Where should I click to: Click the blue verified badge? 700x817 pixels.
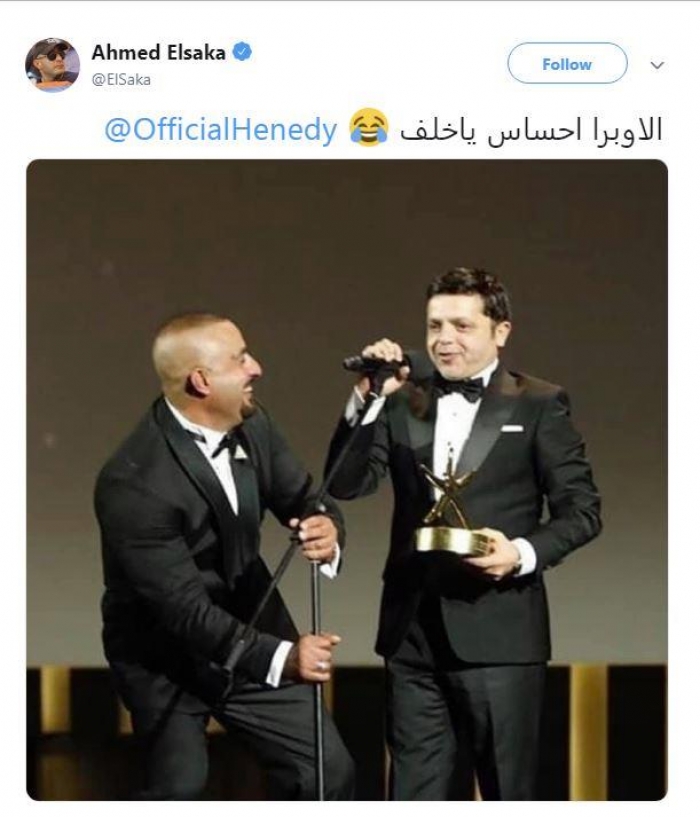(x=242, y=52)
